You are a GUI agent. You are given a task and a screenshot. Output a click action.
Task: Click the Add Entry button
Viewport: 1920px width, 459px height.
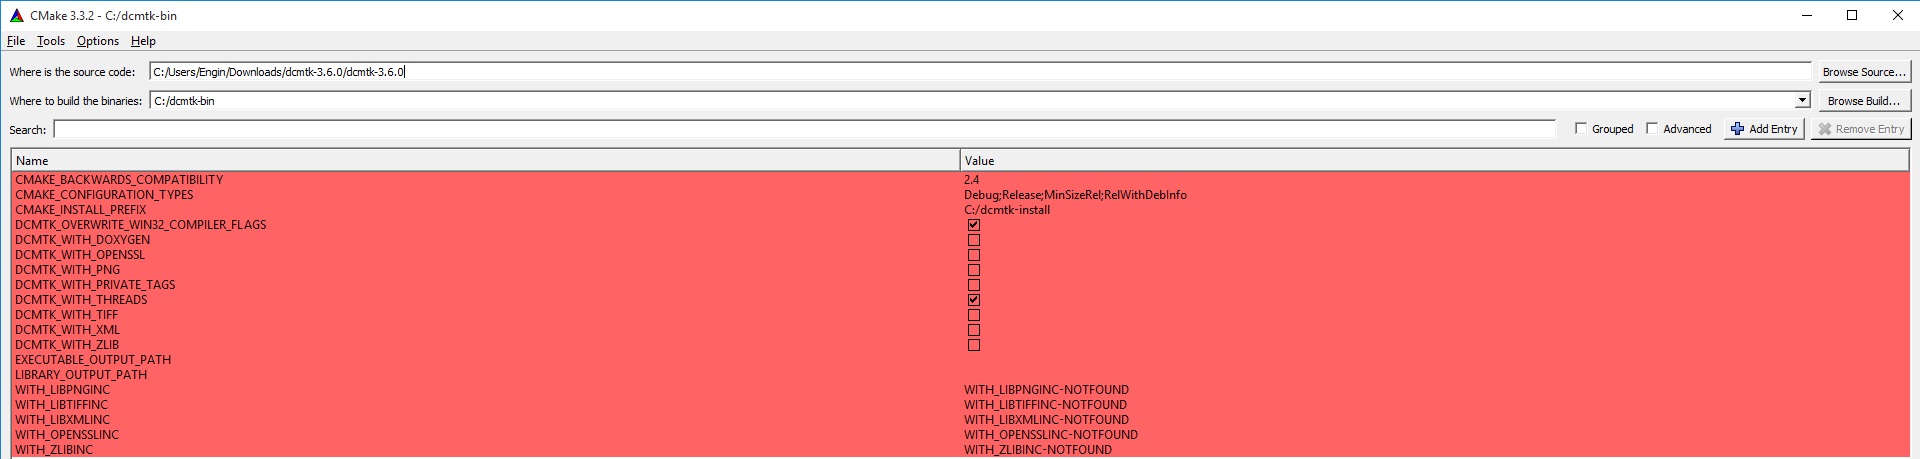pyautogui.click(x=1764, y=129)
